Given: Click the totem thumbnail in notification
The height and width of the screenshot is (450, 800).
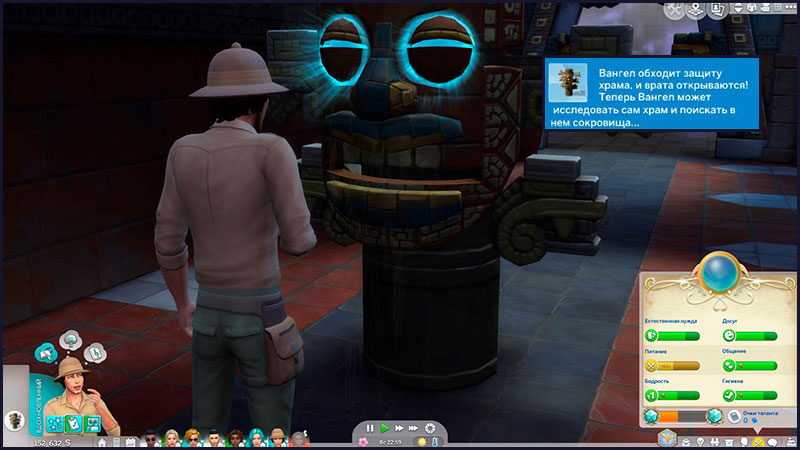Looking at the screenshot, I should point(568,82).
